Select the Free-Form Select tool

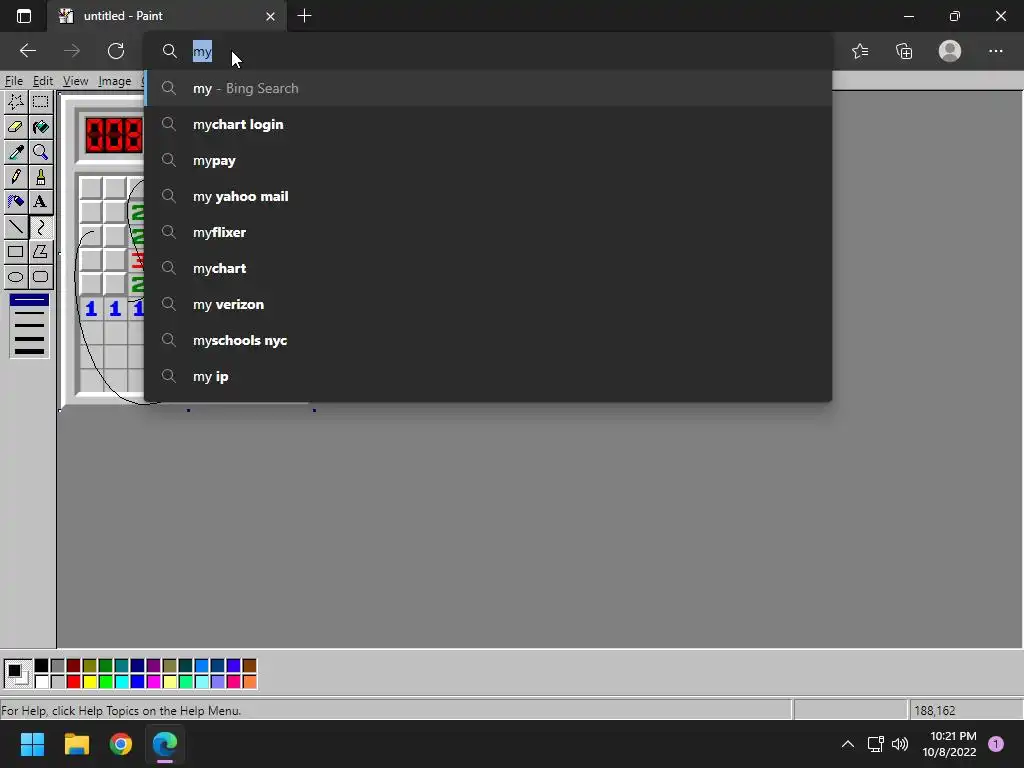16,102
